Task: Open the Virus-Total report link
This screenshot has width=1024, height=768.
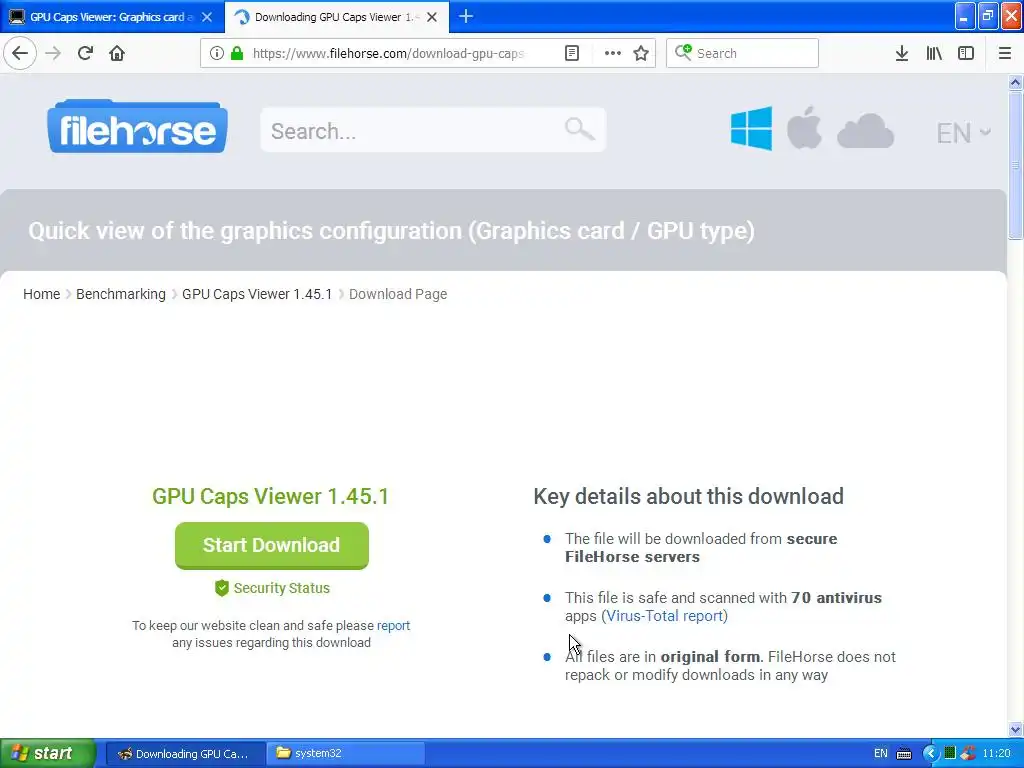Action: 665,616
